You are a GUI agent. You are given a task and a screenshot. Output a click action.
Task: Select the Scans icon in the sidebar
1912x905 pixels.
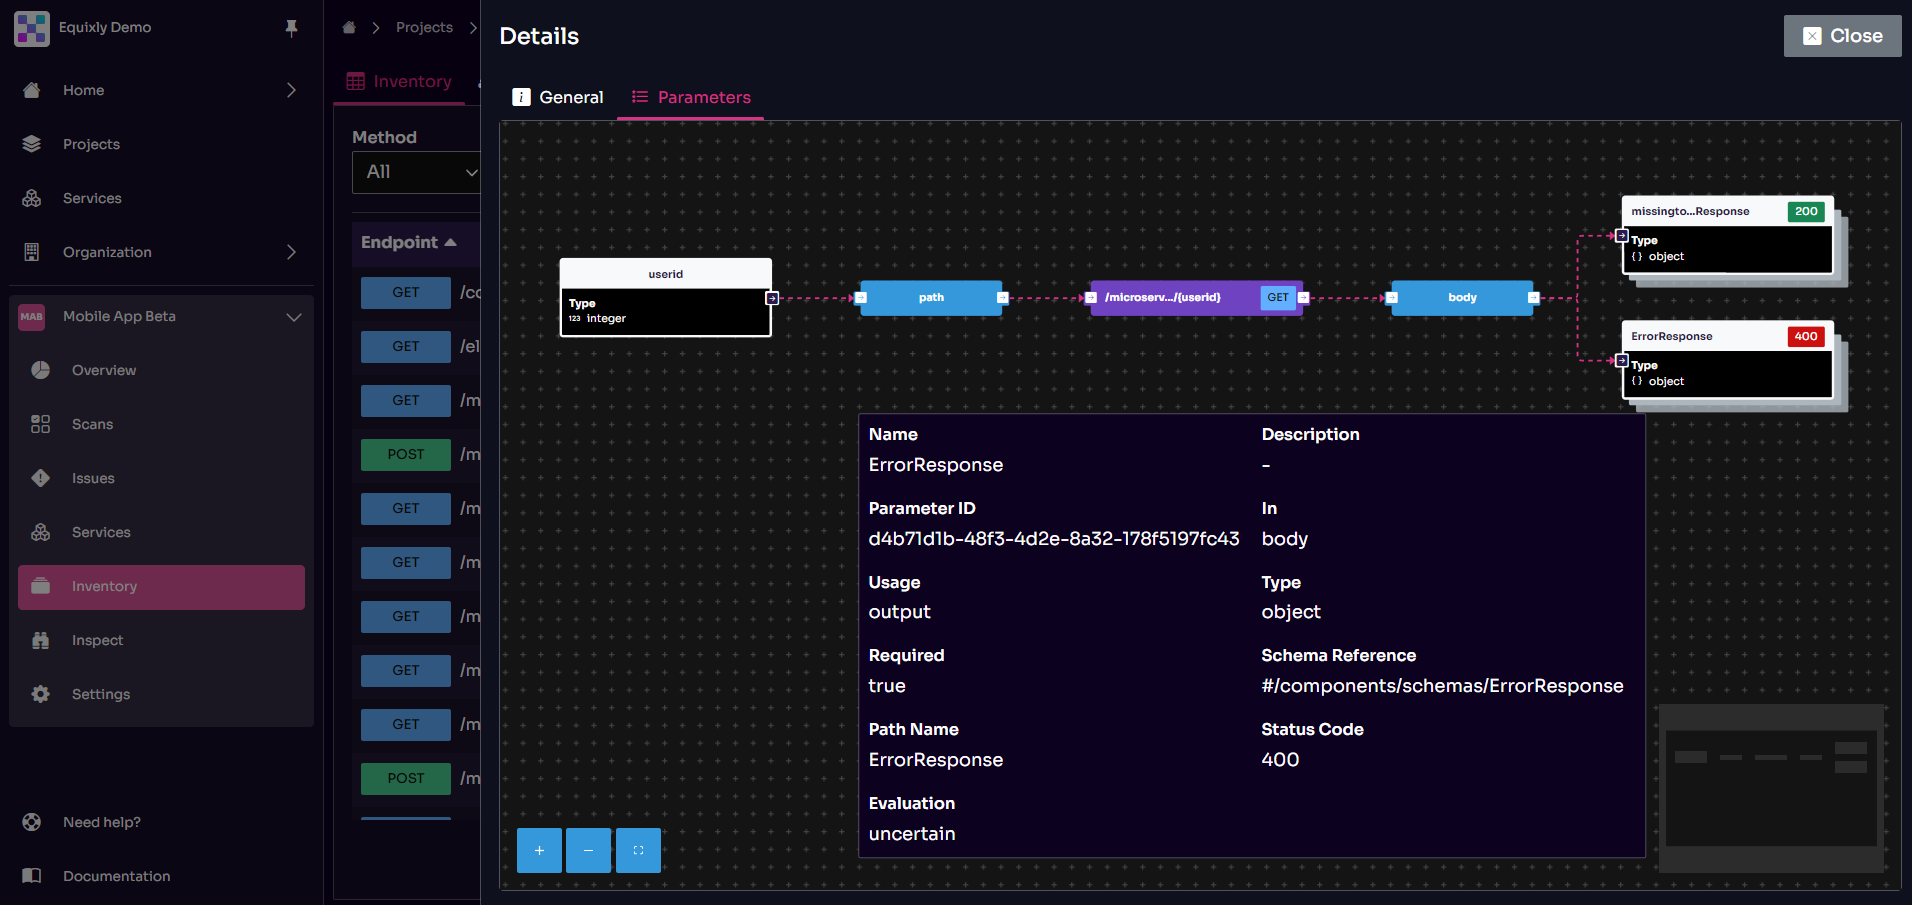[x=40, y=424]
